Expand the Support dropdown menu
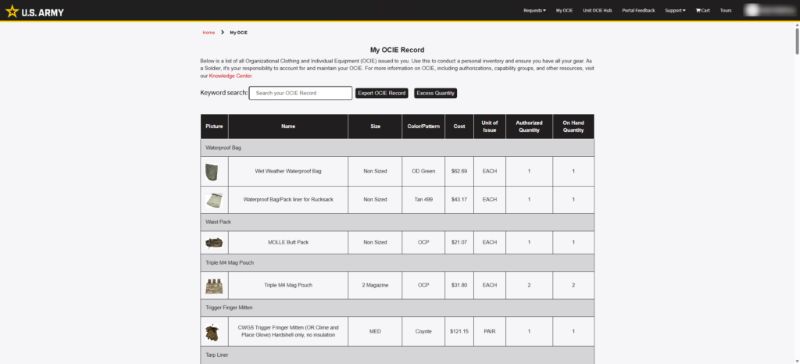This screenshot has width=800, height=364. (675, 10)
